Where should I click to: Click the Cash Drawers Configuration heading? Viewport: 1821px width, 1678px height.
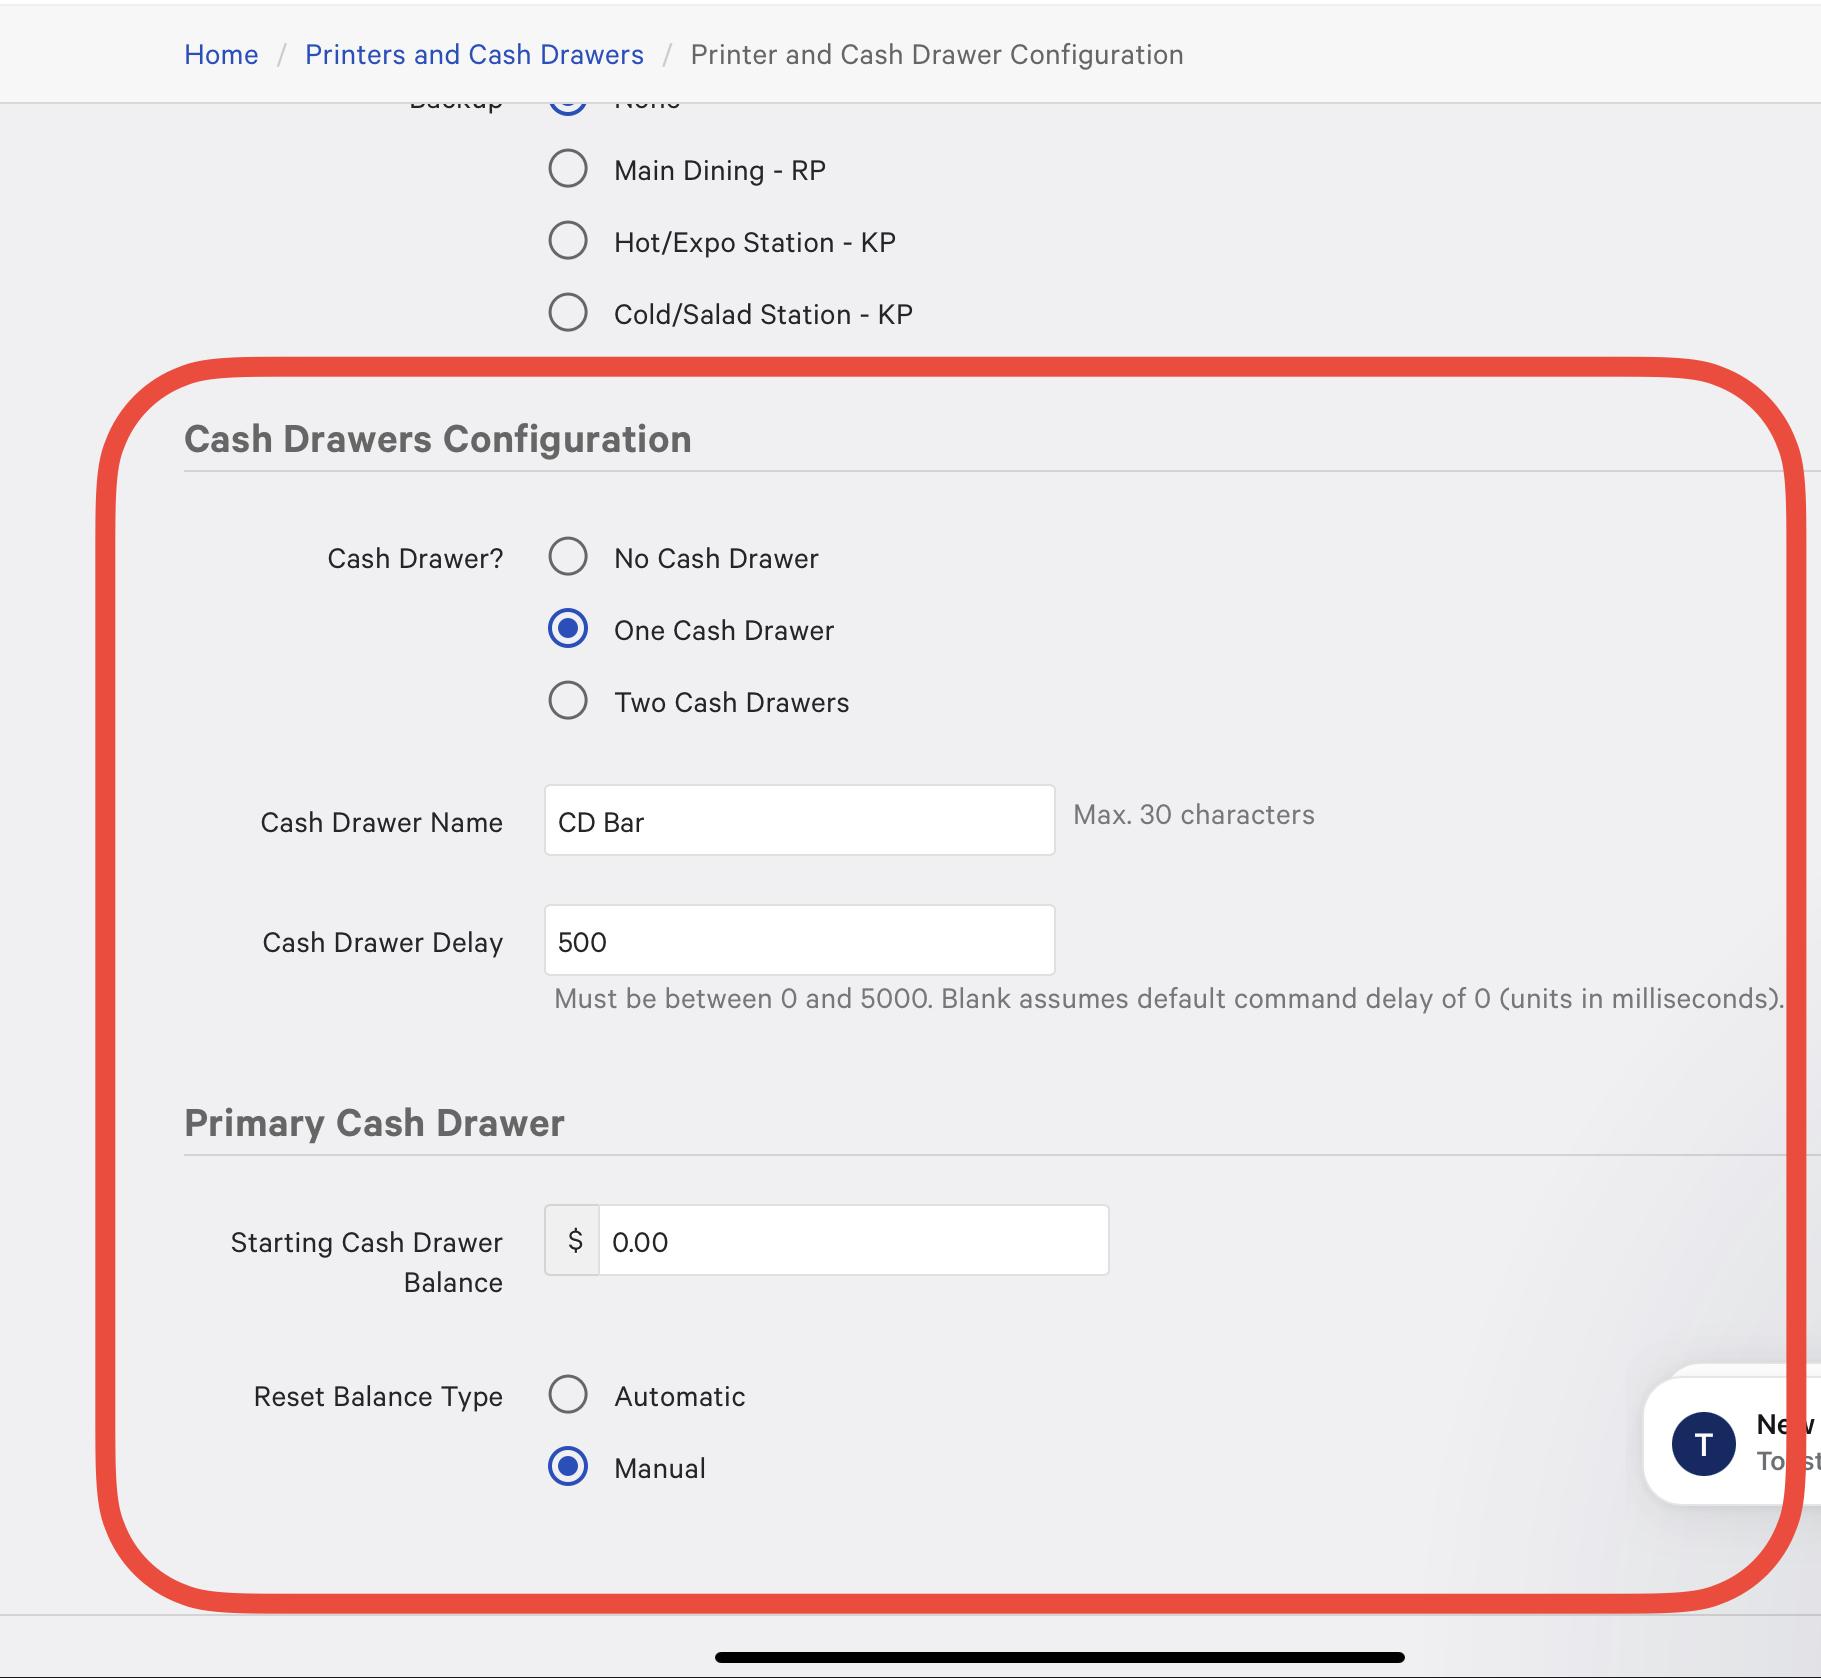coord(437,439)
